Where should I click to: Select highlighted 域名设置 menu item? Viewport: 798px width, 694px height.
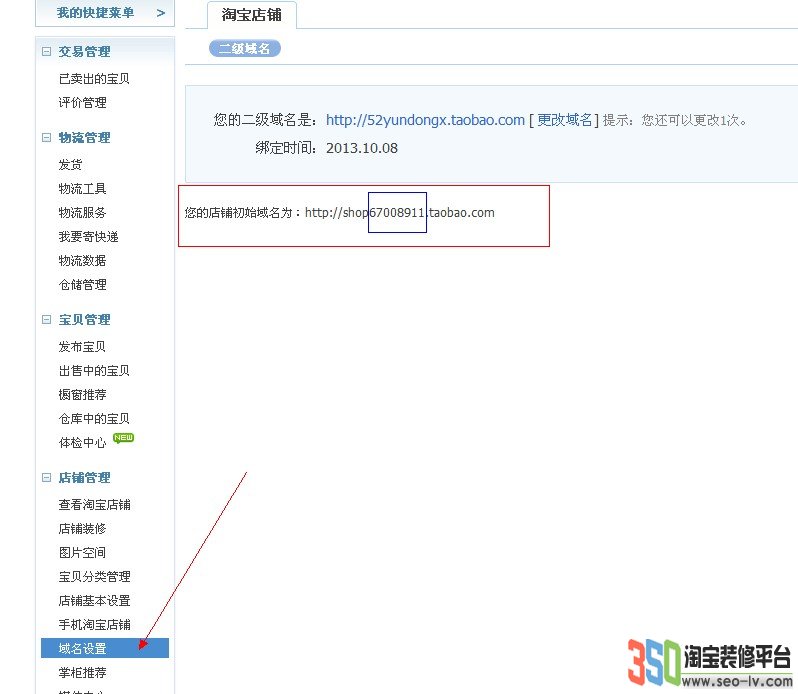point(105,648)
